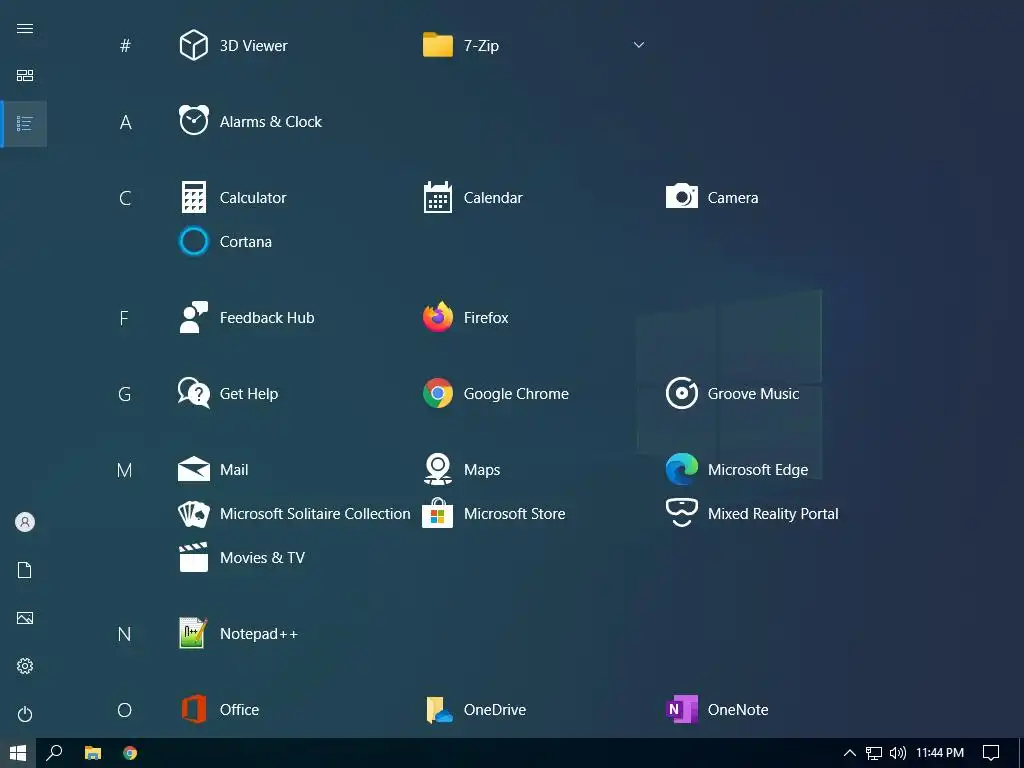Viewport: 1024px width, 768px height.
Task: Open Cortana circle icon
Action: click(193, 241)
